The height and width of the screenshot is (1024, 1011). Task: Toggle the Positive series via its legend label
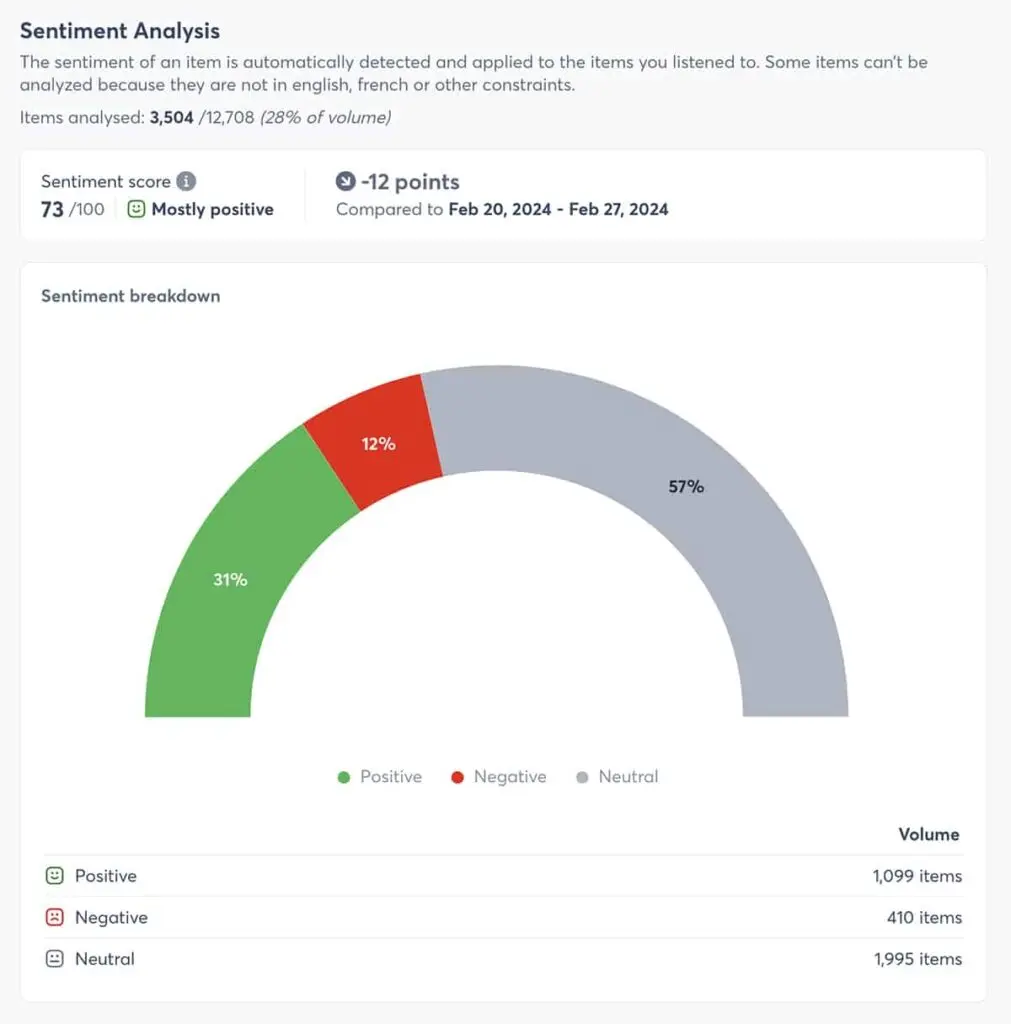click(x=389, y=776)
